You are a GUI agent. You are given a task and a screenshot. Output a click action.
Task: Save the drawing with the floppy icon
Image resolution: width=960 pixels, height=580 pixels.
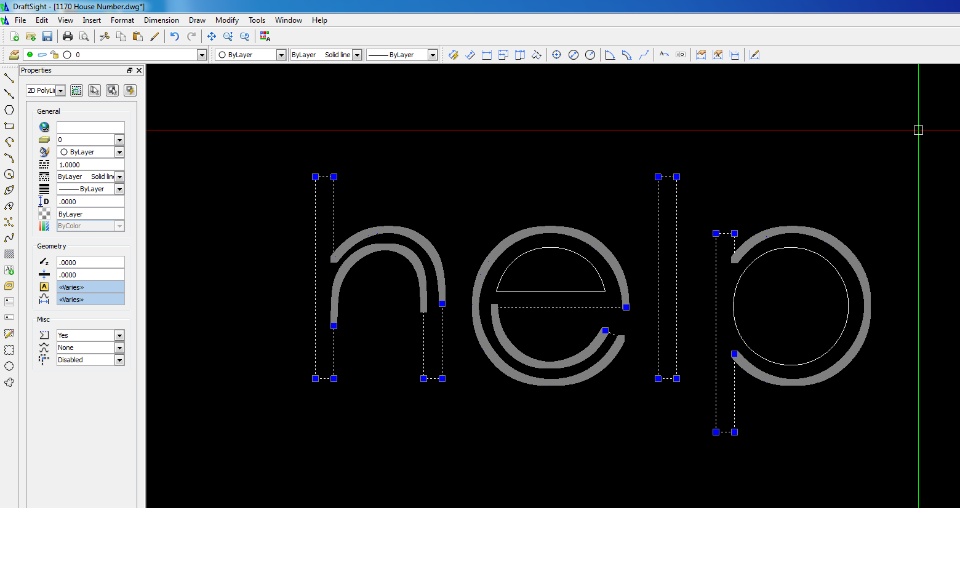[47, 37]
